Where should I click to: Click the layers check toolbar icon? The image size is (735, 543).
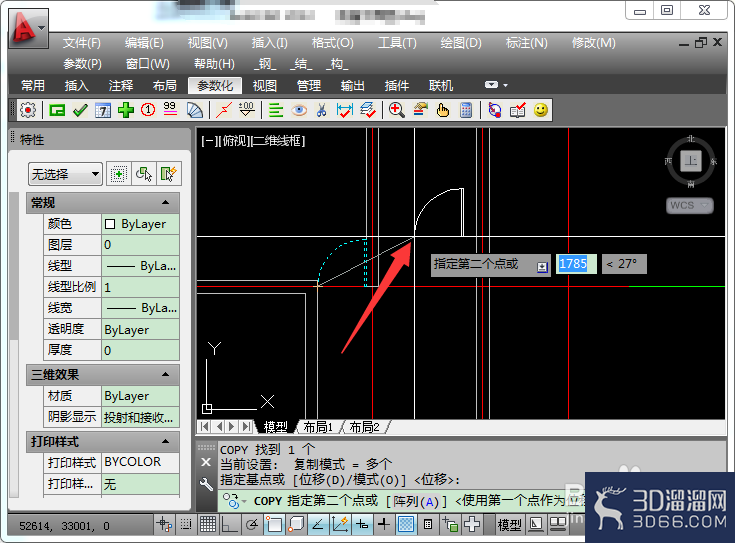click(x=368, y=111)
